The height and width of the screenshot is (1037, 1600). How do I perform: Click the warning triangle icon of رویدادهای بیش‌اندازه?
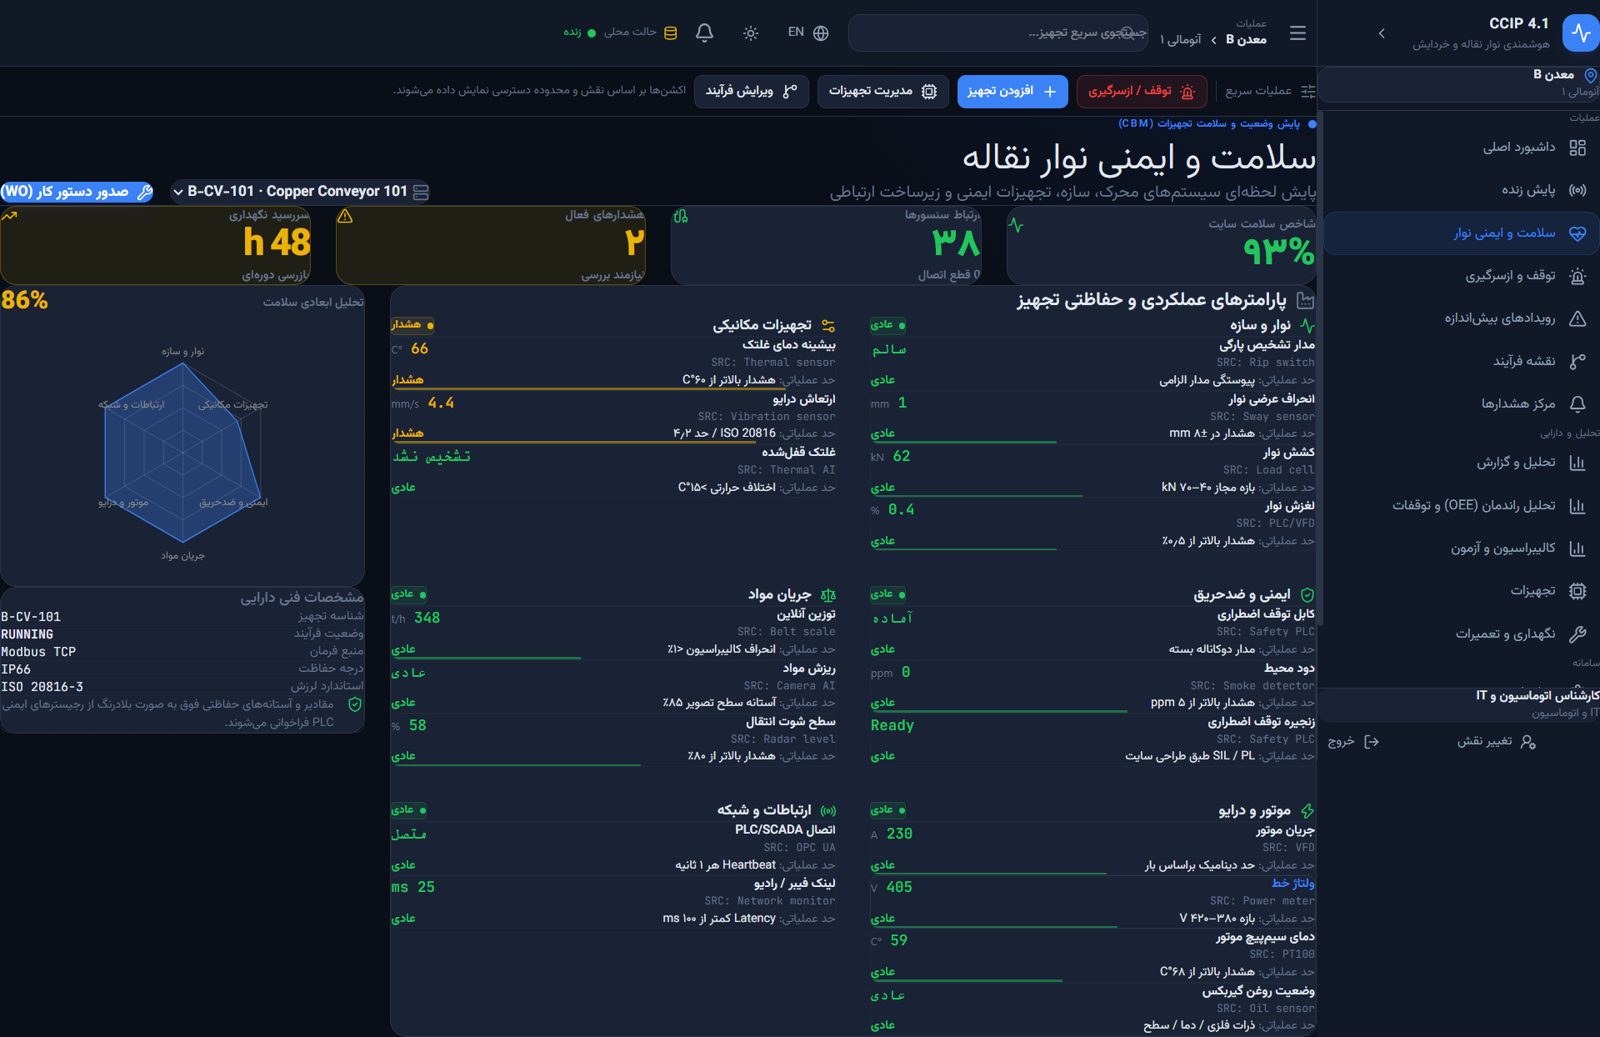coord(1578,319)
